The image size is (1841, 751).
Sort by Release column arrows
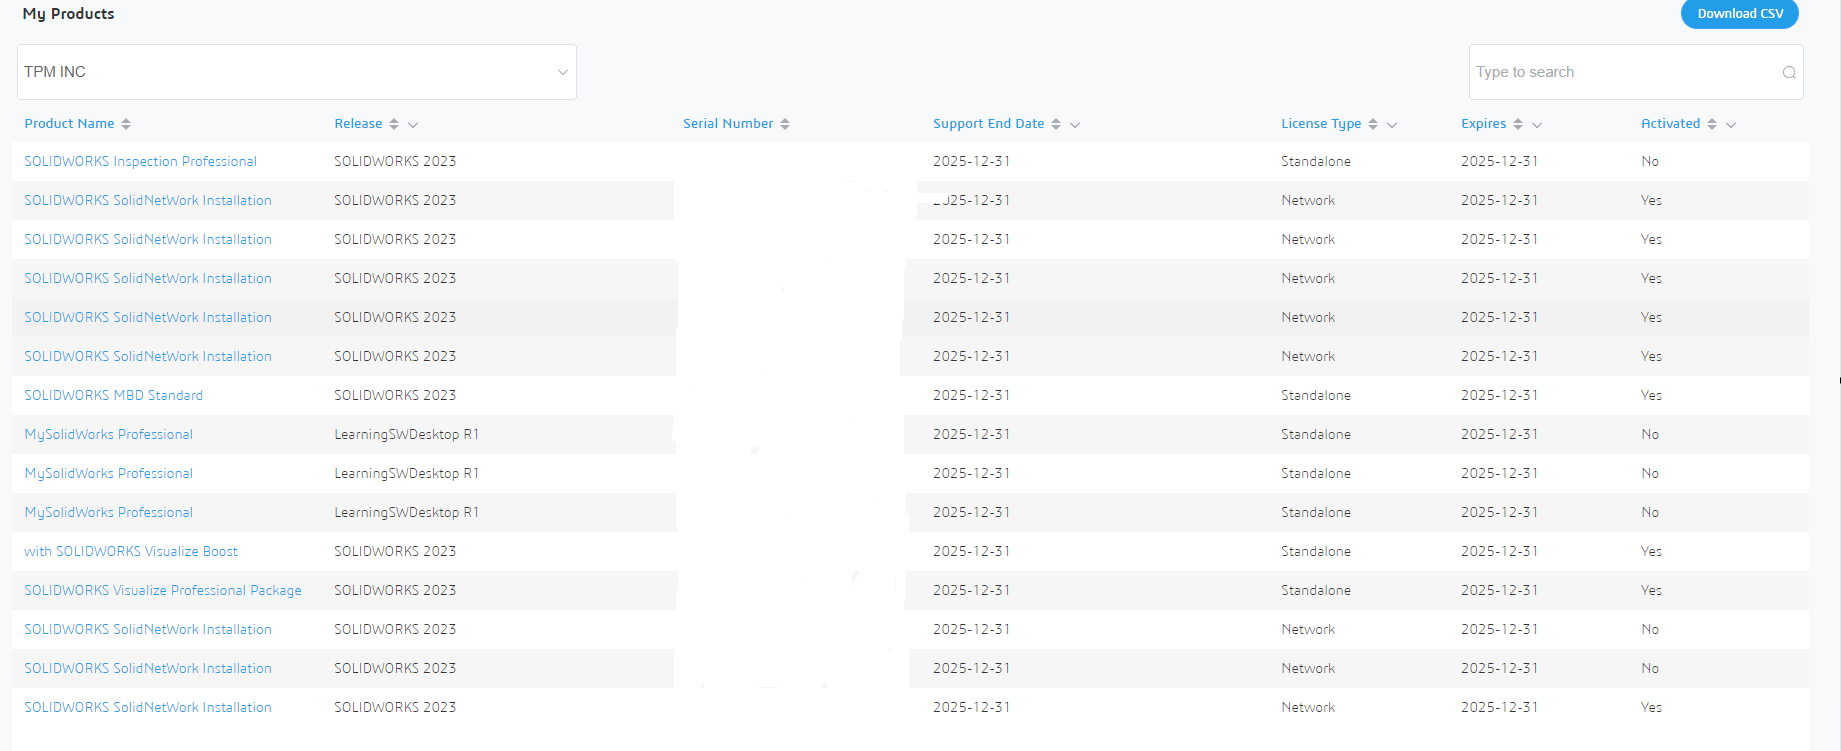pyautogui.click(x=394, y=124)
